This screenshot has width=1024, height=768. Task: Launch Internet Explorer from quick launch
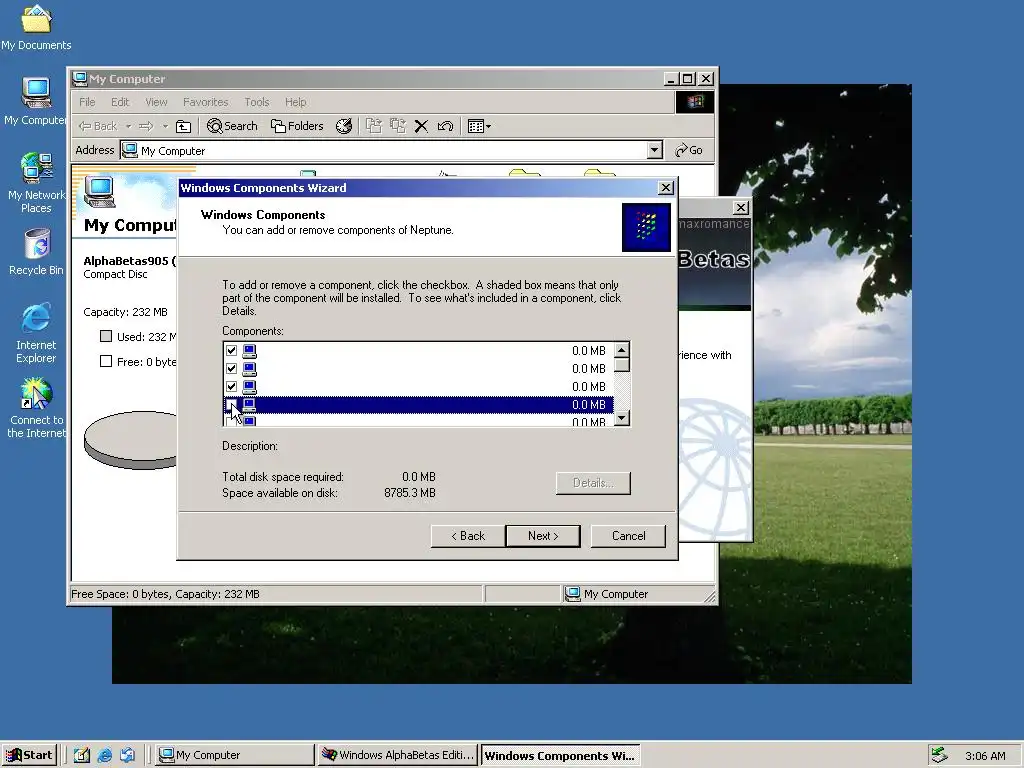(104, 755)
